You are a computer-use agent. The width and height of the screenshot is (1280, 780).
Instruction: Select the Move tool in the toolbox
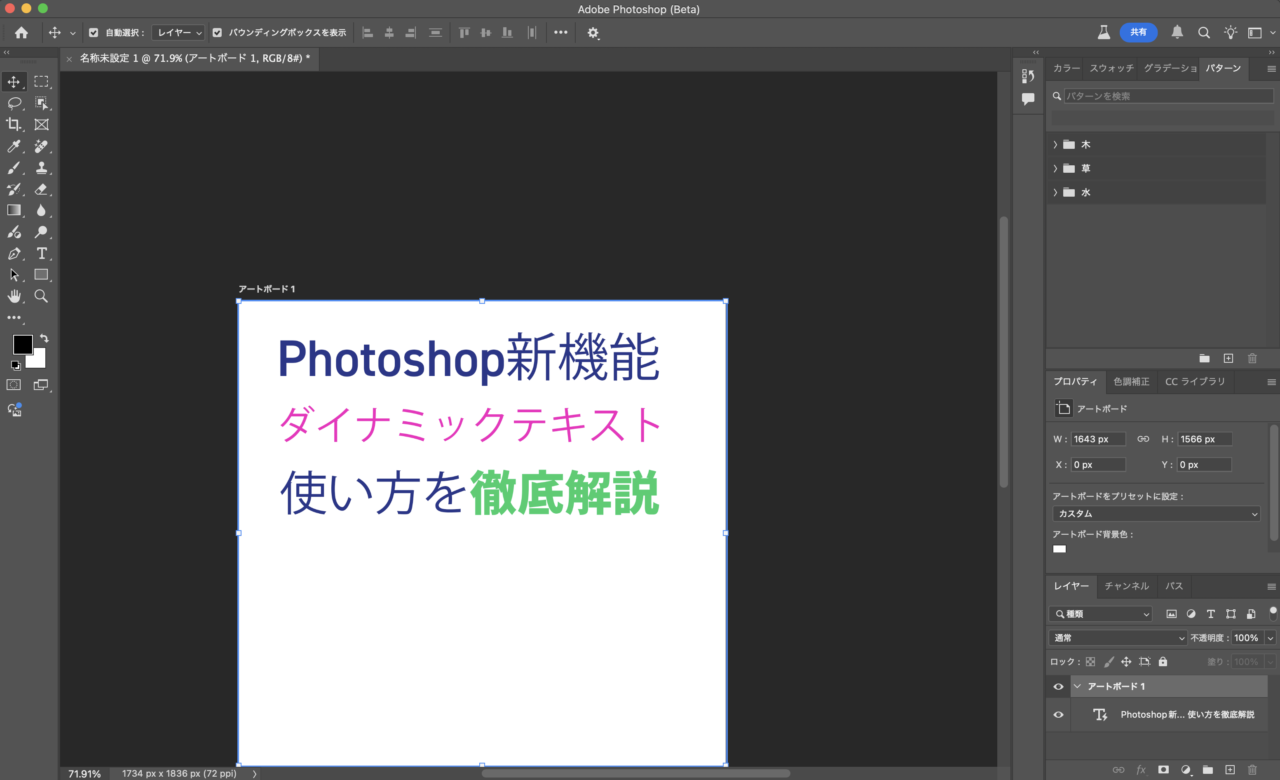pyautogui.click(x=14, y=82)
